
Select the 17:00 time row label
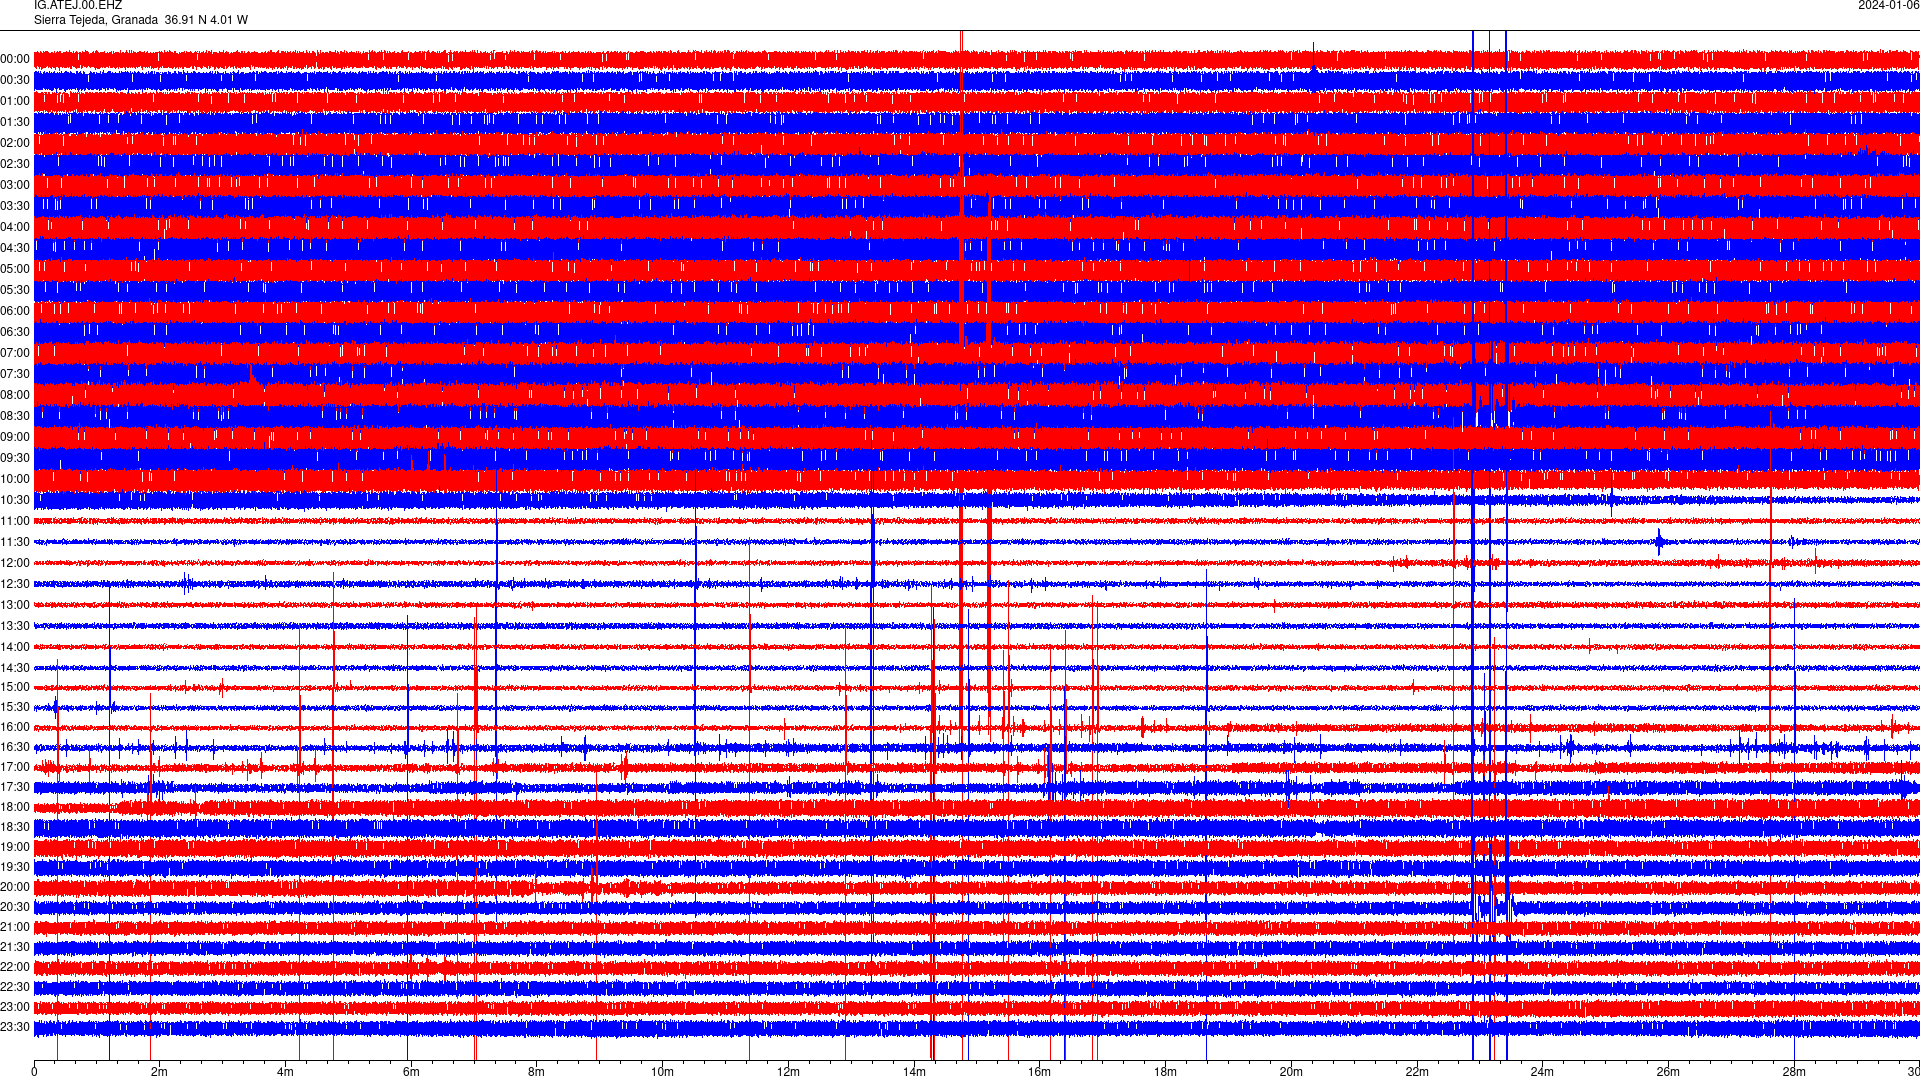pos(15,767)
